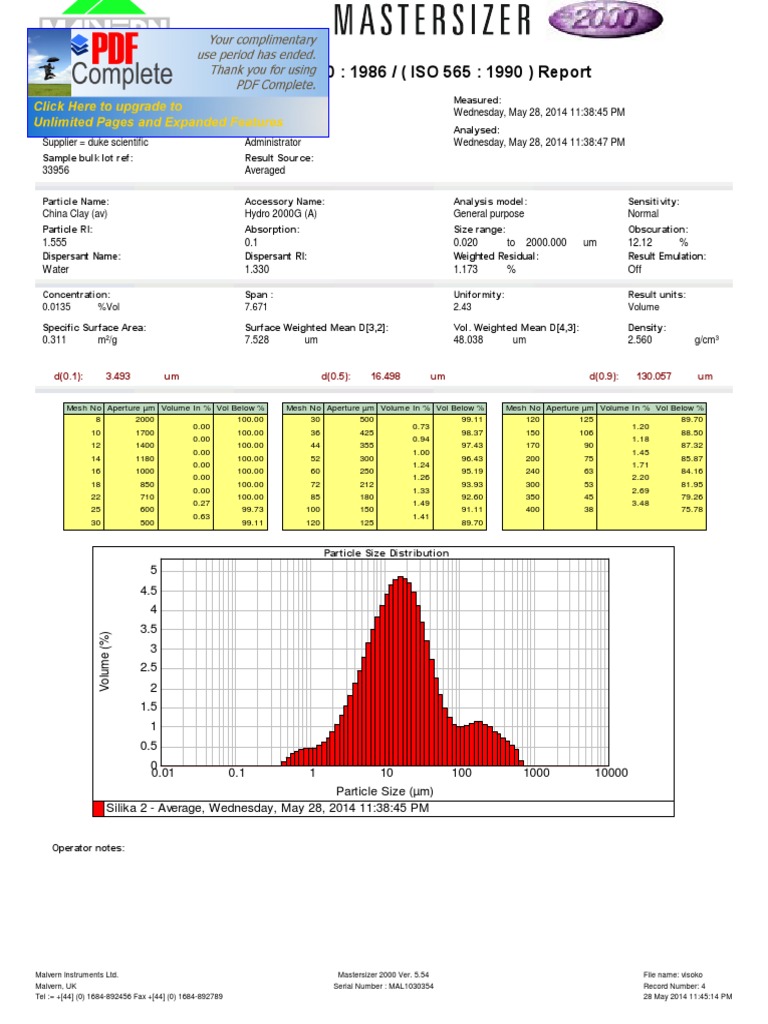This screenshot has height=1024, width=768.
Task: Click the 'Click Here to upgrade' banner link
Action: tap(157, 114)
